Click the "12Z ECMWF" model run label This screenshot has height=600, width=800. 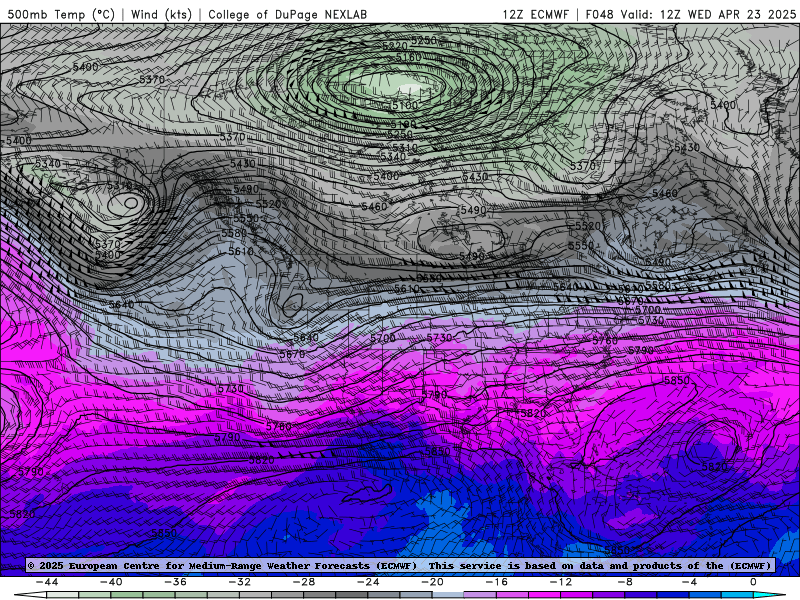pos(535,14)
